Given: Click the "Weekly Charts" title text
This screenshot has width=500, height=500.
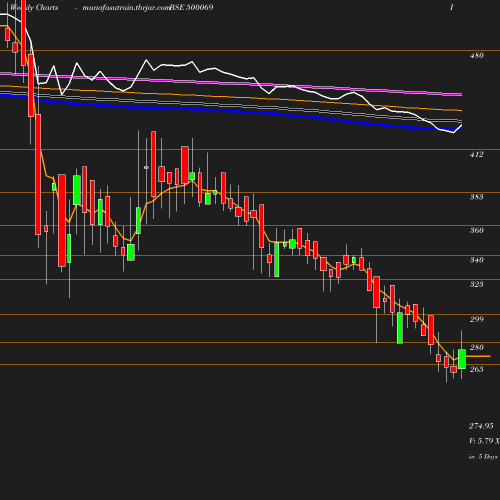Looking at the screenshot, I should (x=34, y=8).
